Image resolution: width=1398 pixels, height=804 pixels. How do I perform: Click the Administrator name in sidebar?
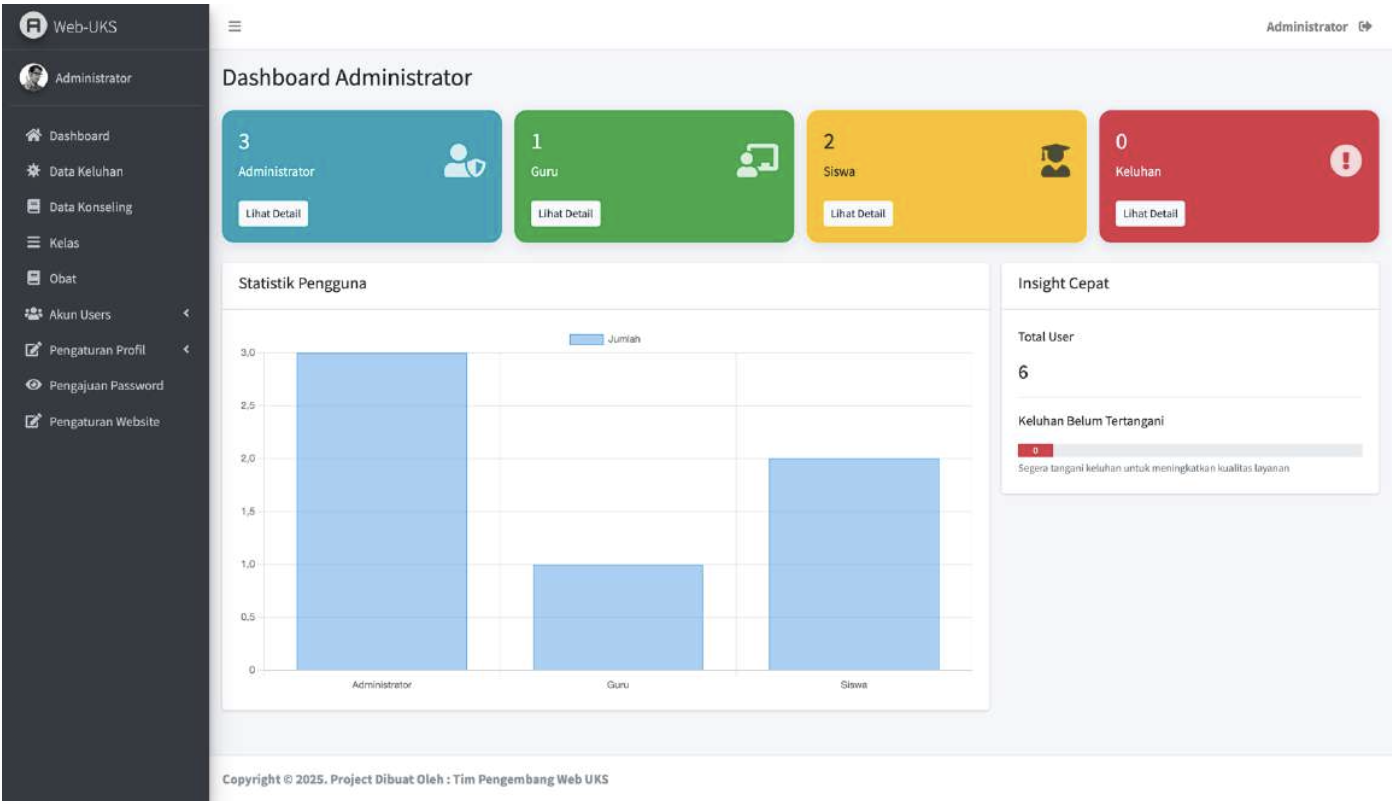[93, 78]
